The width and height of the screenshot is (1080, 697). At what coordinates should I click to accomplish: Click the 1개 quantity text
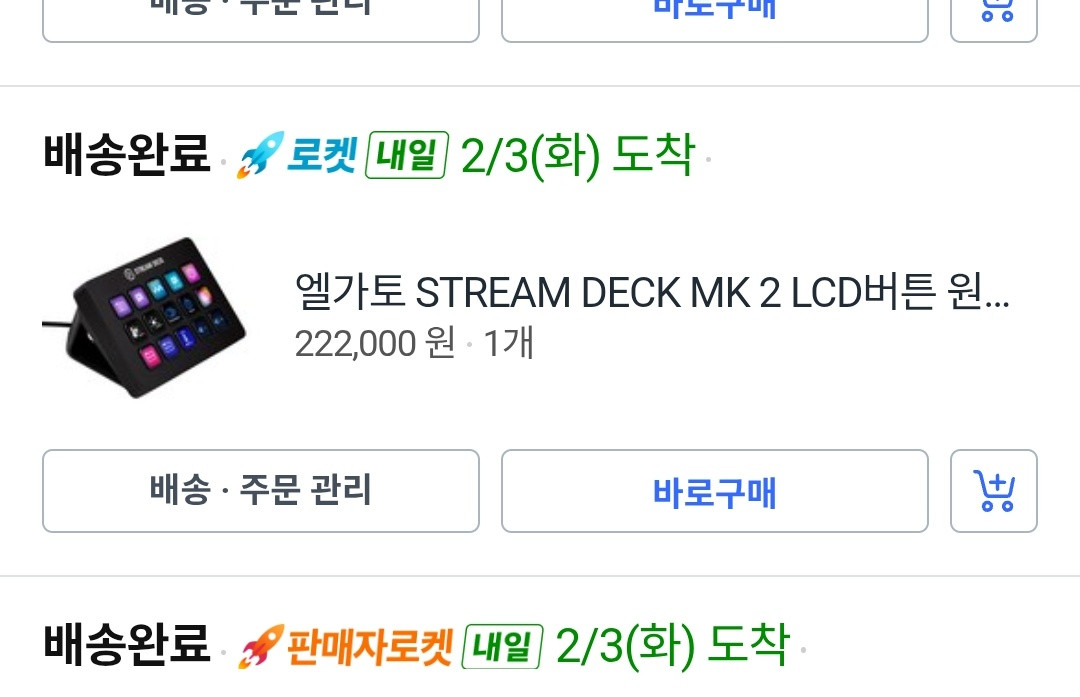click(508, 342)
